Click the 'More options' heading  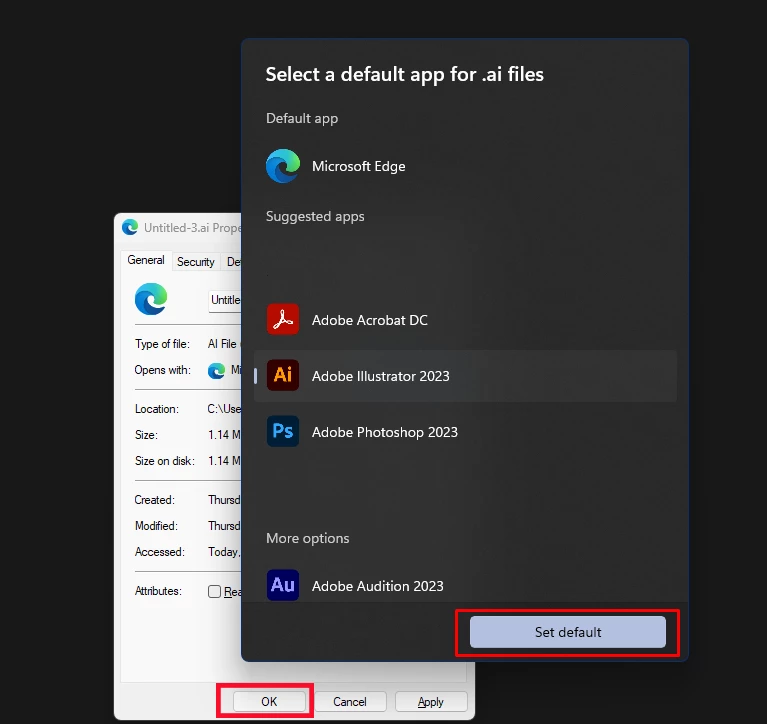tap(308, 538)
